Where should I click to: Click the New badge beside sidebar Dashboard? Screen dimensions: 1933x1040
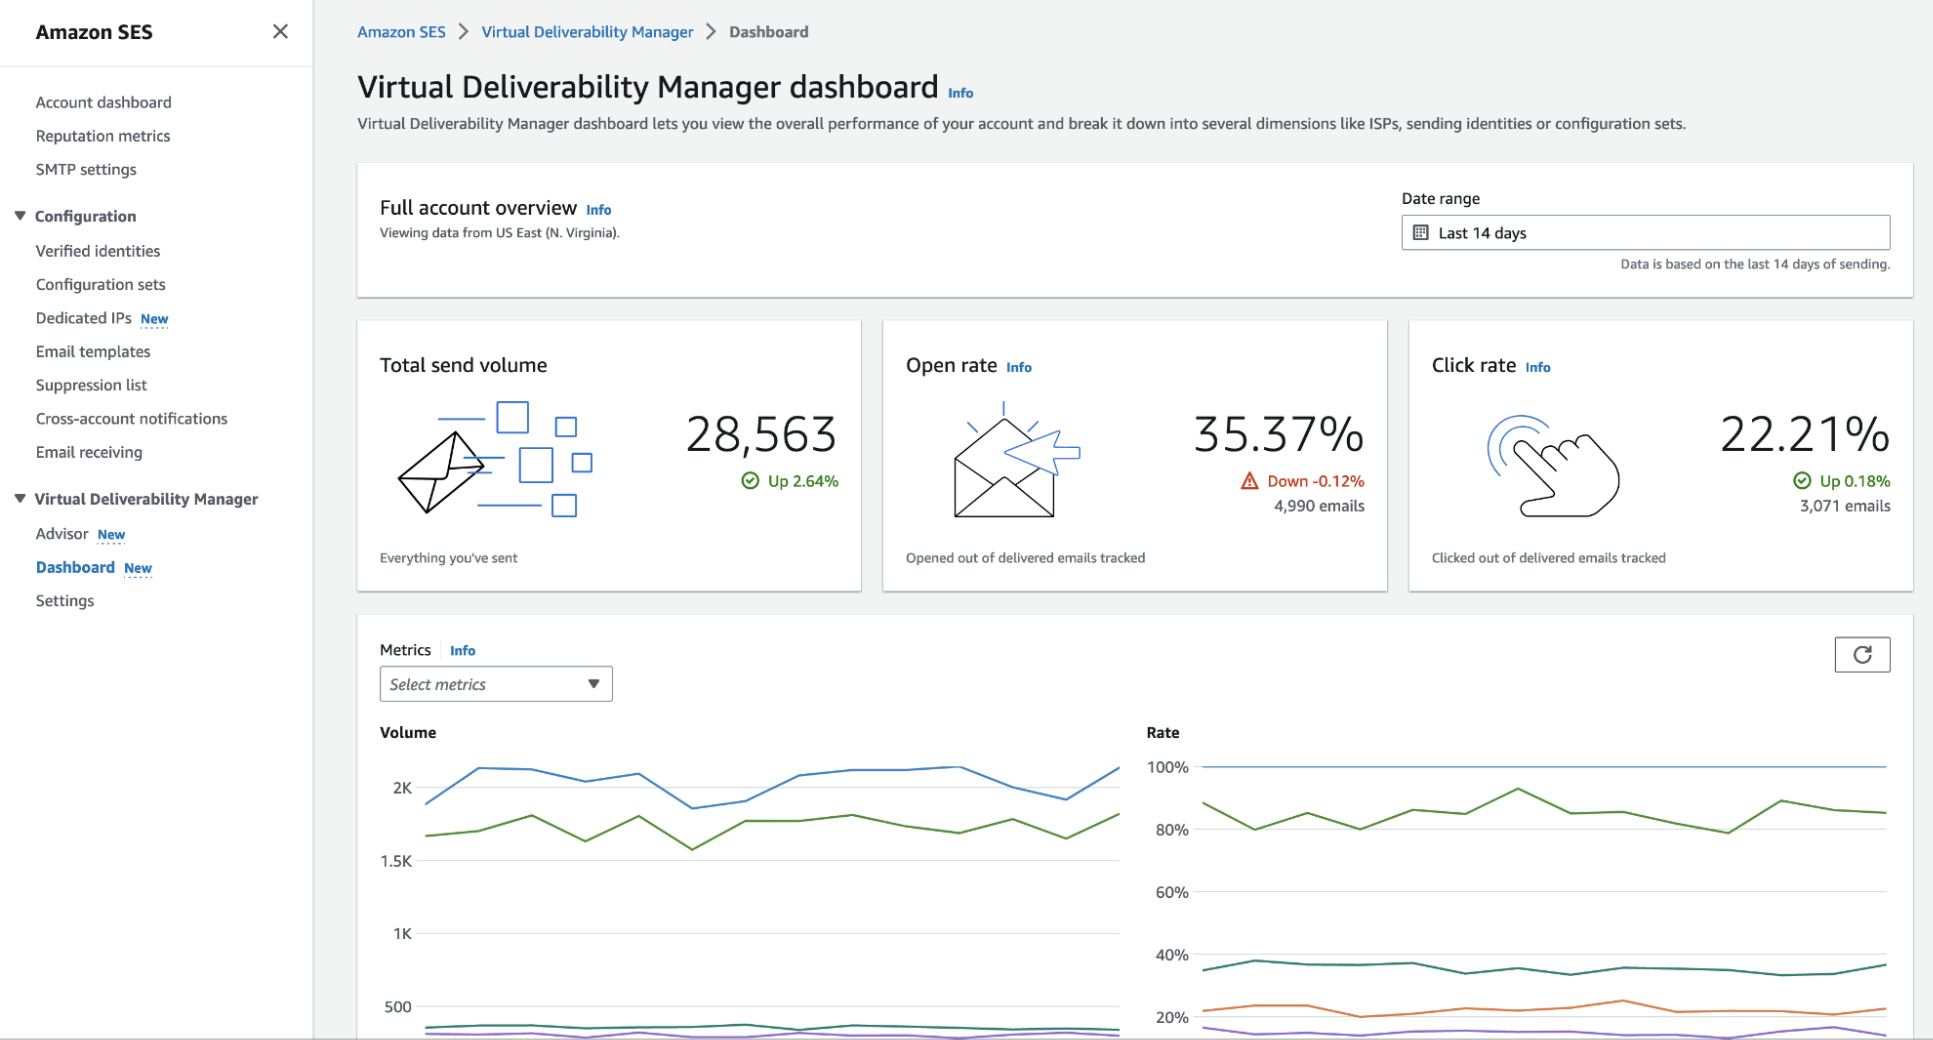pos(138,568)
